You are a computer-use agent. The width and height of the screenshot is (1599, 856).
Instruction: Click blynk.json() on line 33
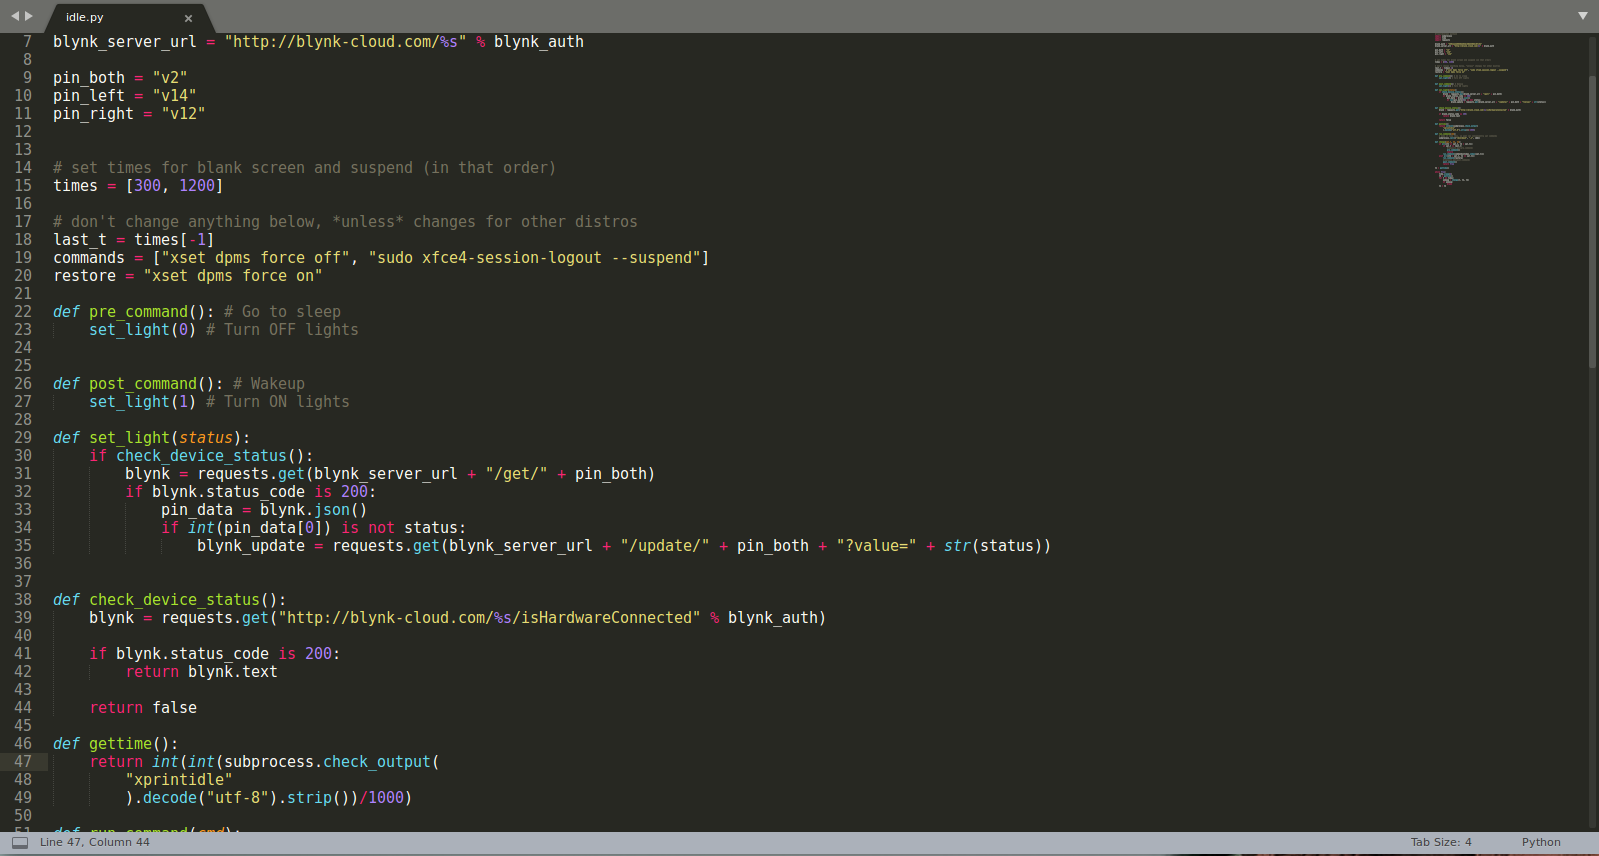313,510
